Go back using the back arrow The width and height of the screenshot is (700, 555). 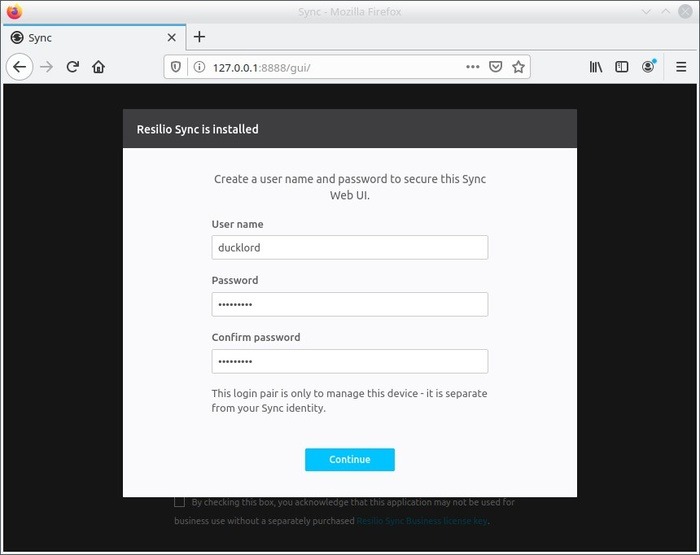tap(19, 67)
